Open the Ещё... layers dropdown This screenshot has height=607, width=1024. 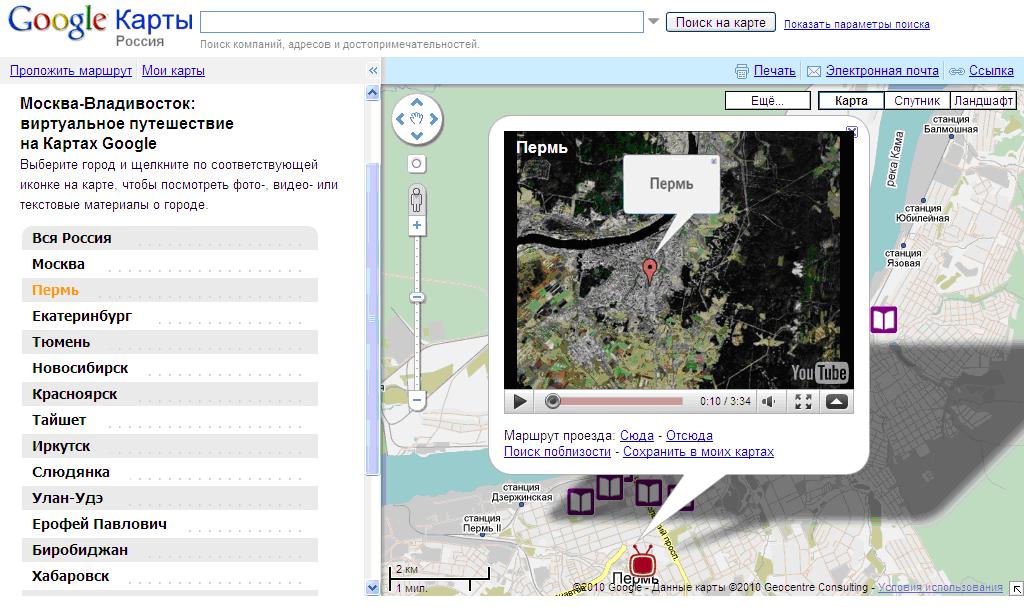(767, 101)
